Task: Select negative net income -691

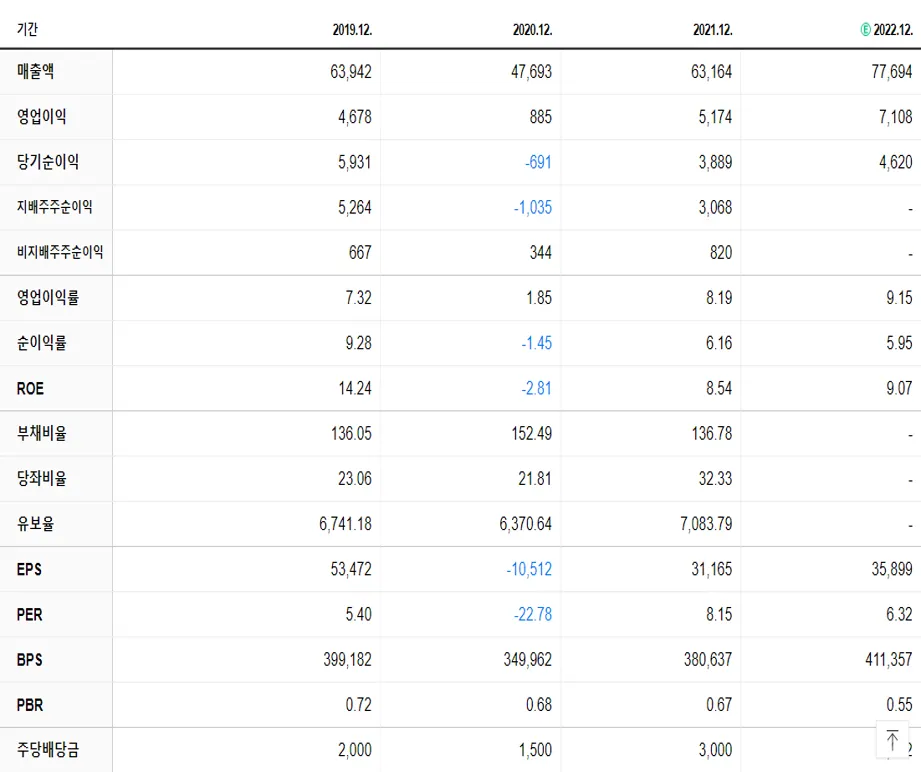Action: point(539,162)
